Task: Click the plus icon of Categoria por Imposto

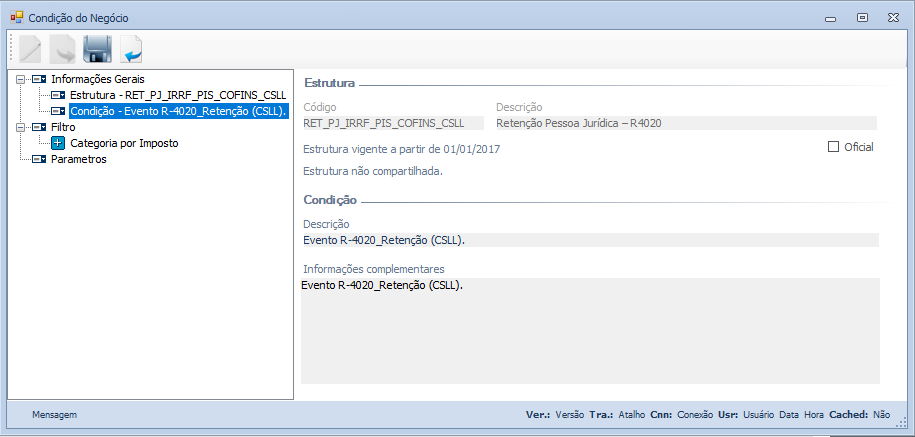Action: pyautogui.click(x=58, y=143)
